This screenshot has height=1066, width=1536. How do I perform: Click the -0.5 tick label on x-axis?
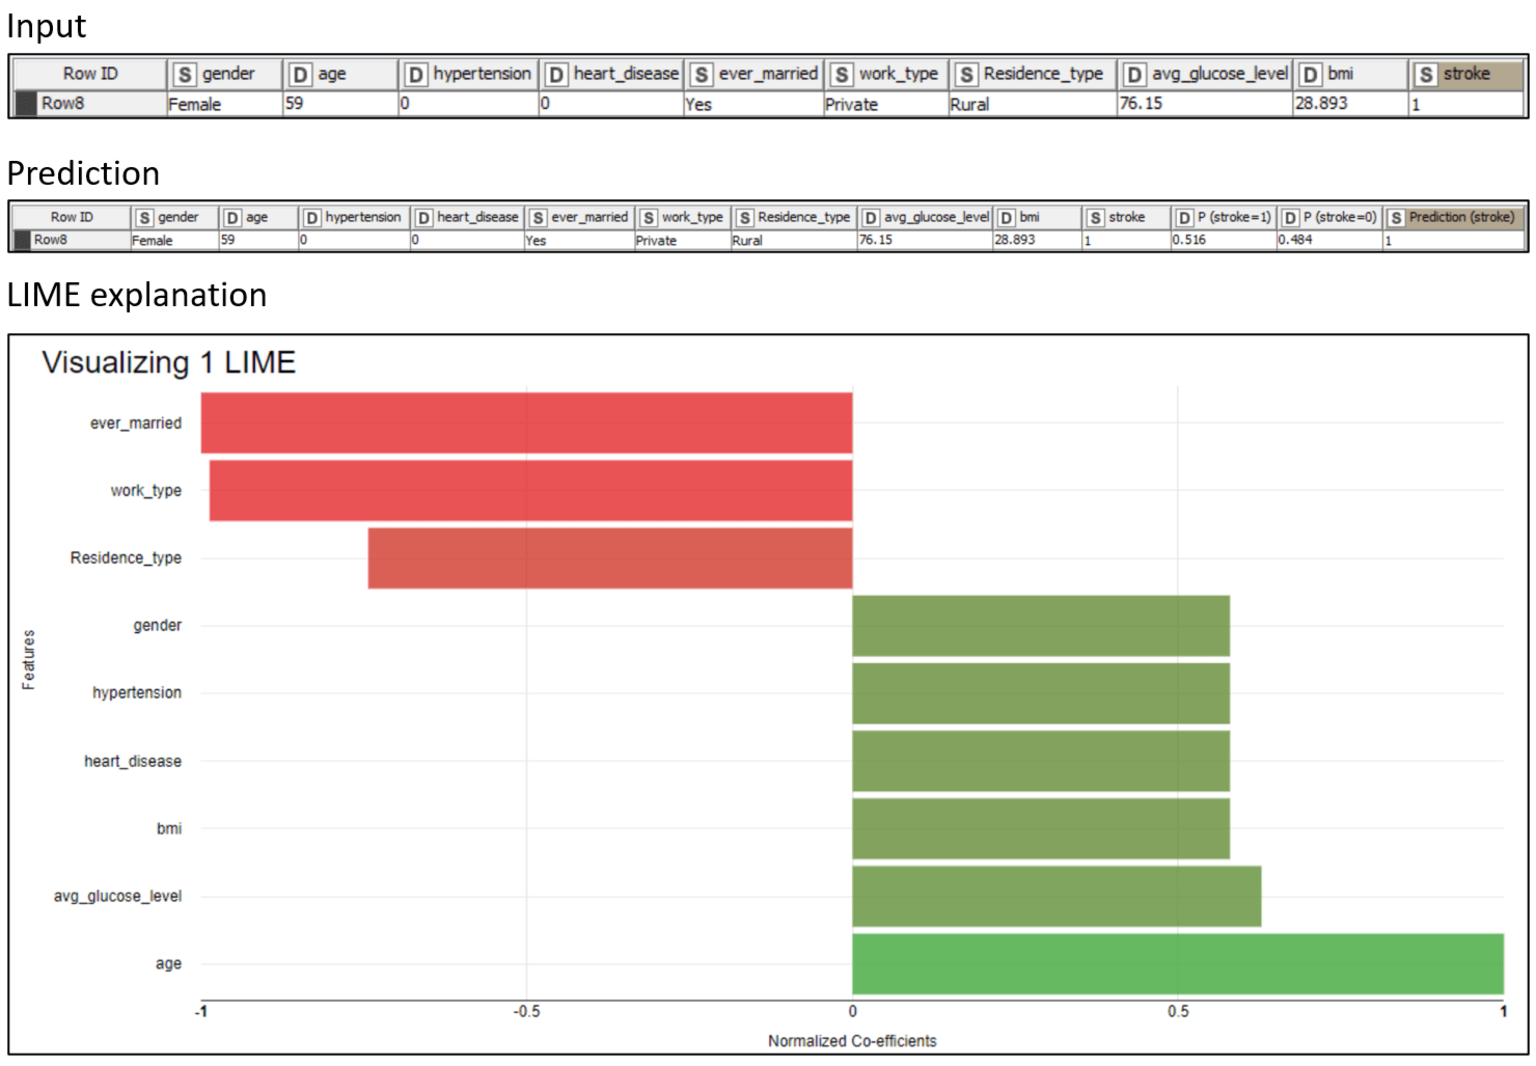click(x=527, y=1012)
